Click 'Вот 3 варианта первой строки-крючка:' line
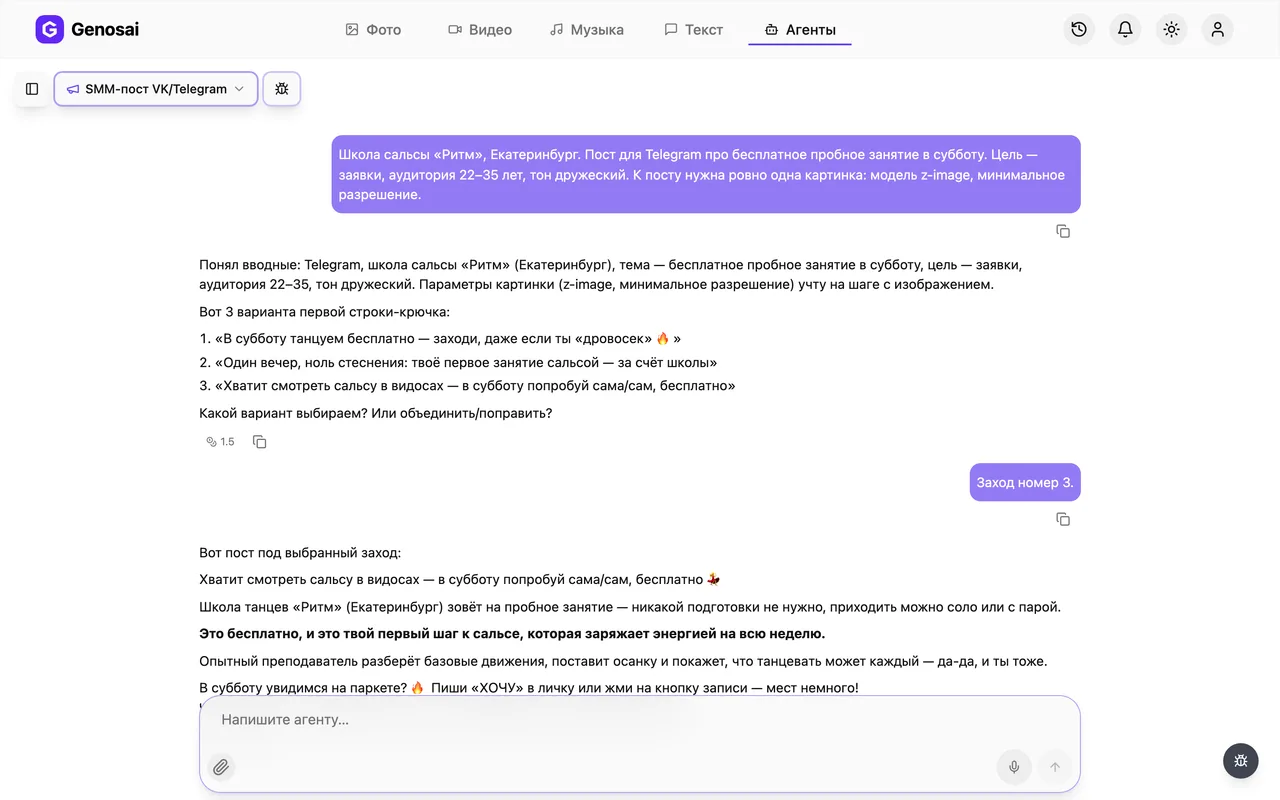 coord(324,312)
